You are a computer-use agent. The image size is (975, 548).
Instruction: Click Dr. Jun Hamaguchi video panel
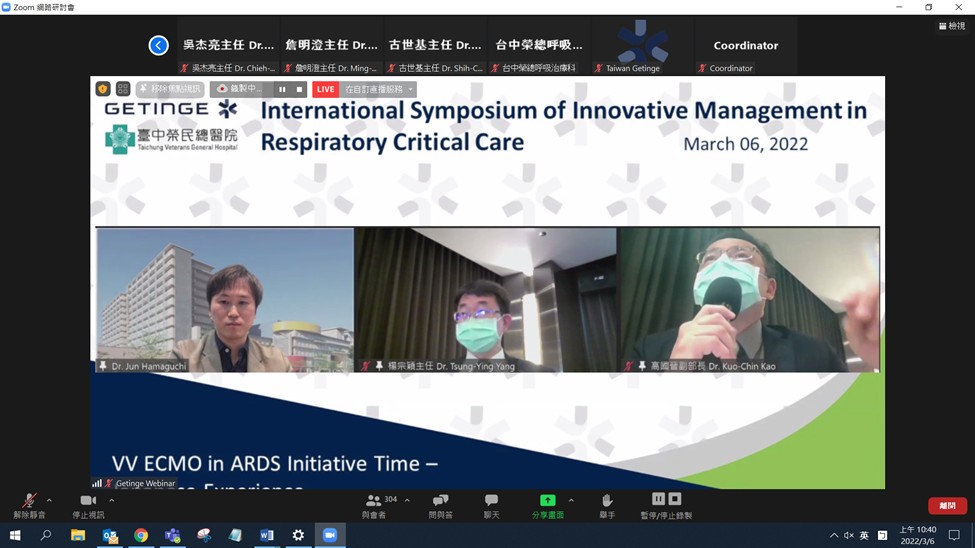225,300
